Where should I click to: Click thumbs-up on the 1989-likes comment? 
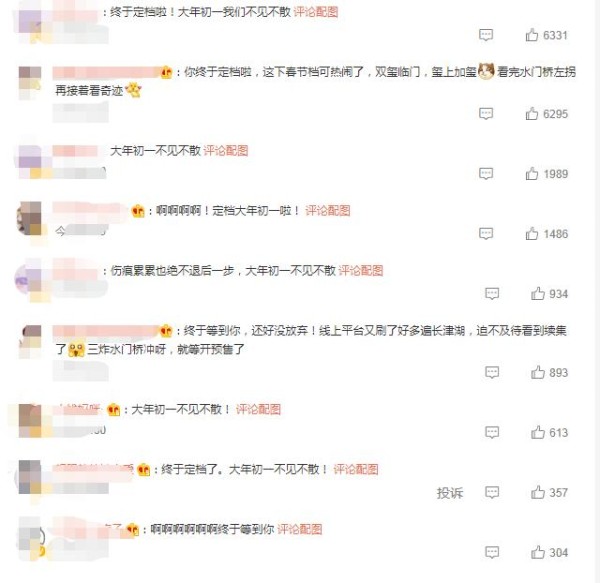(x=532, y=174)
